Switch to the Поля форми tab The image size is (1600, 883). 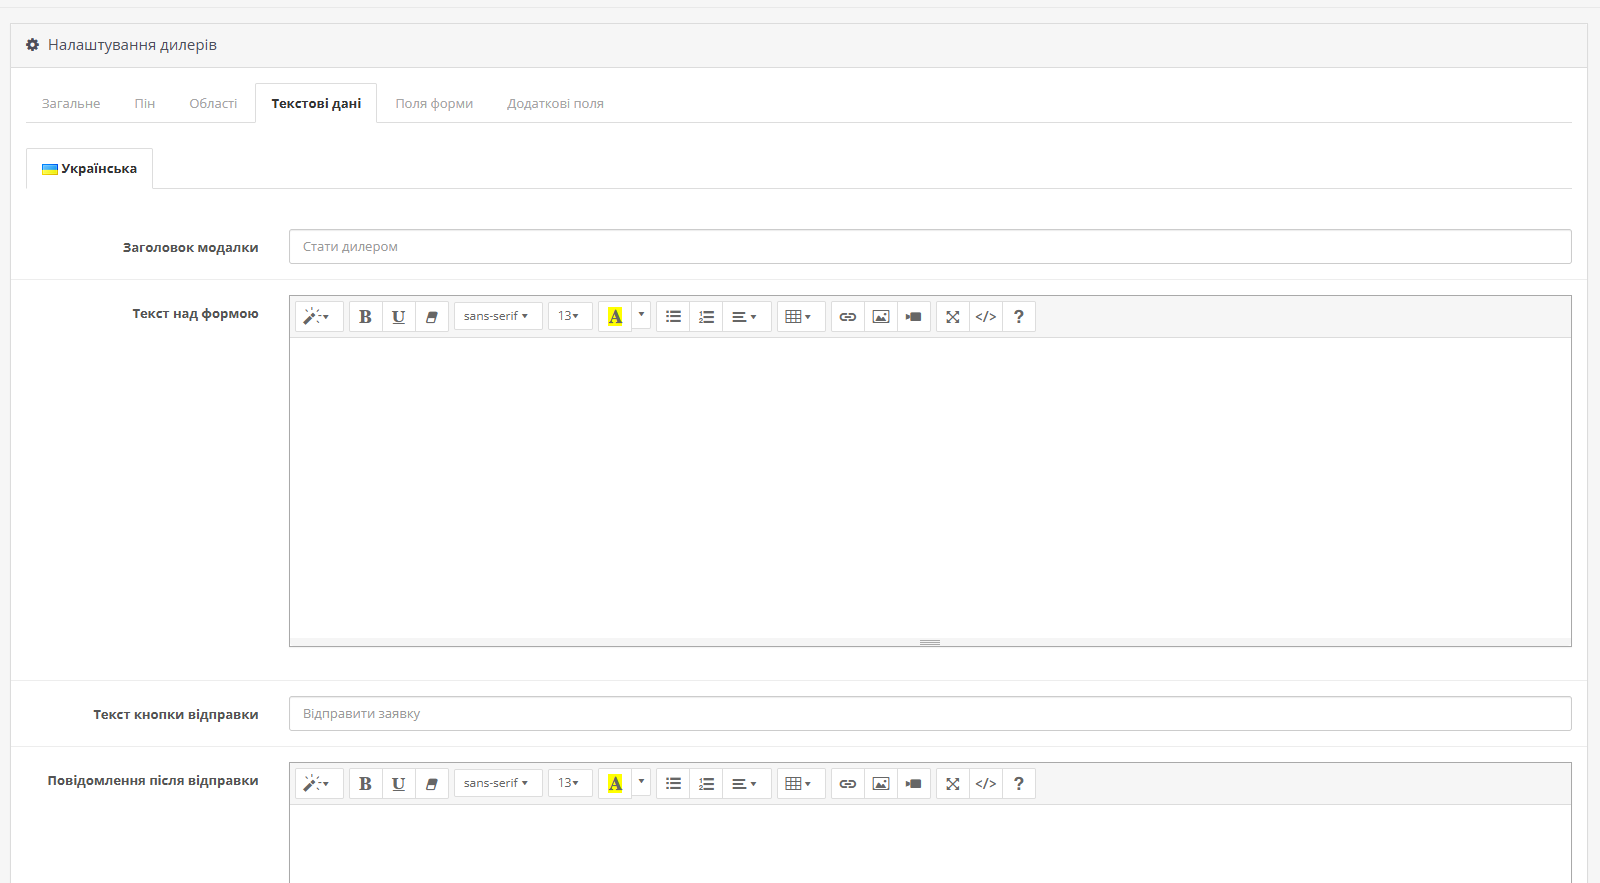[x=434, y=103]
